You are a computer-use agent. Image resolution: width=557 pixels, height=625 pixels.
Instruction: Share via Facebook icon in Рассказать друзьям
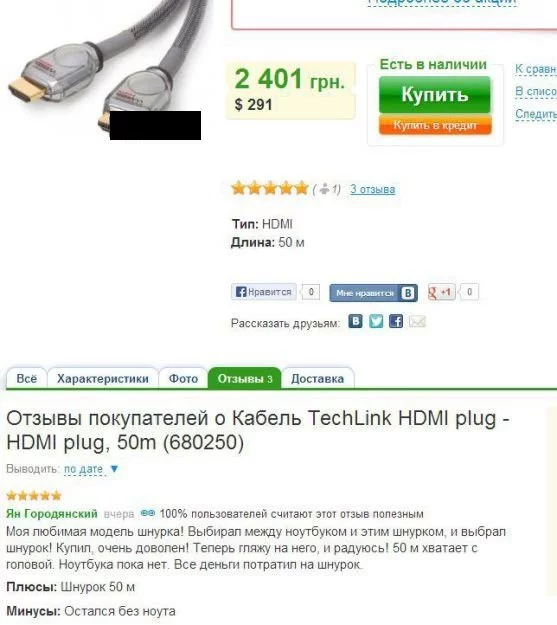(x=396, y=321)
